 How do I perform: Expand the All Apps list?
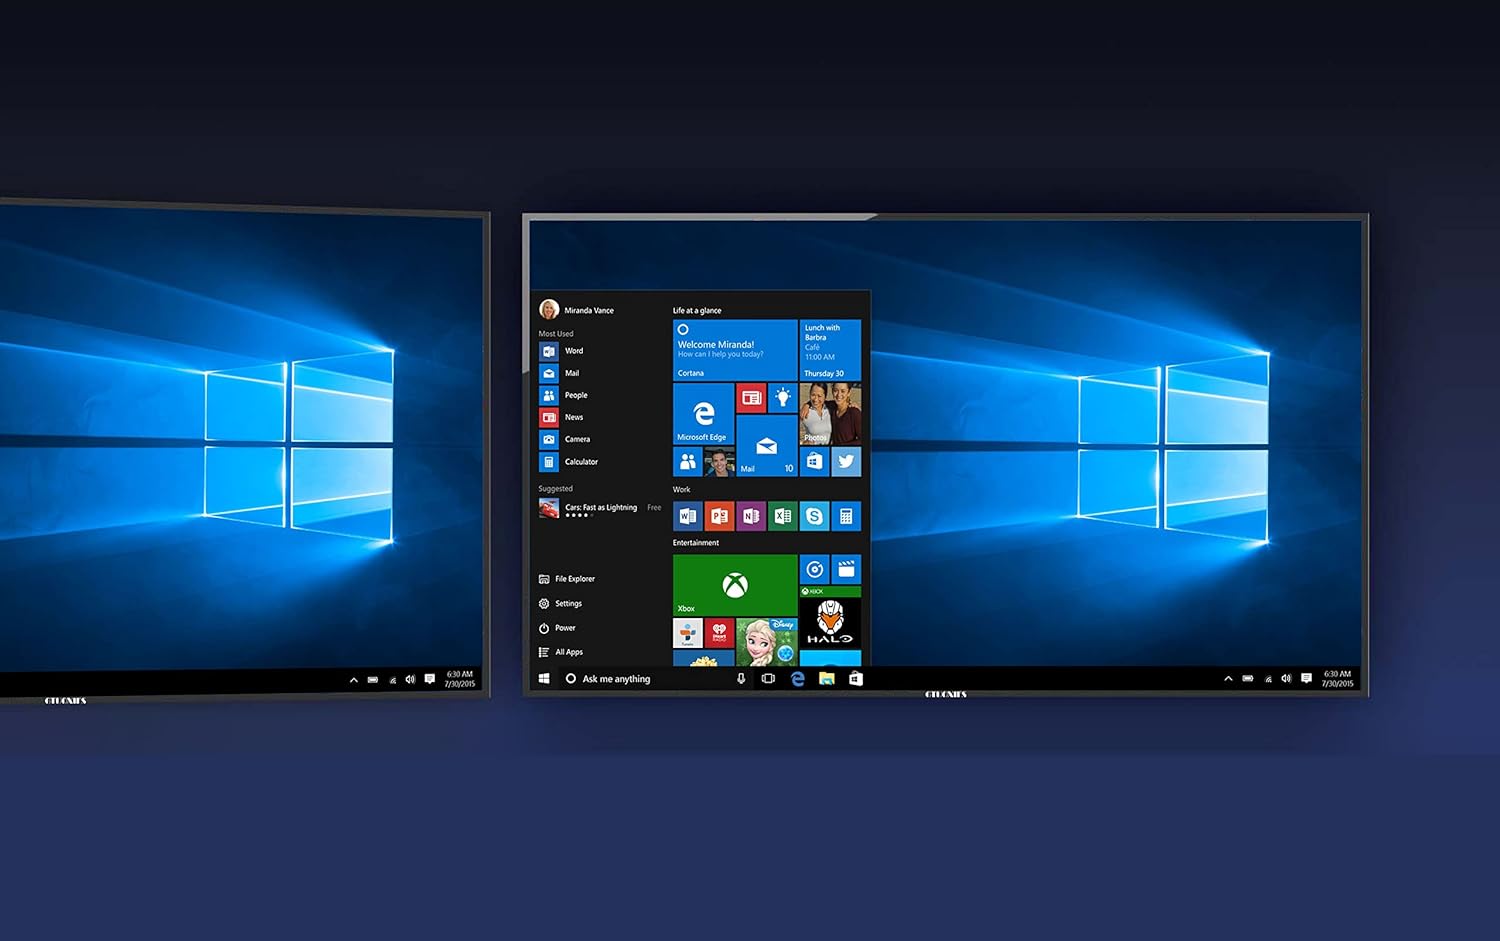click(x=568, y=652)
